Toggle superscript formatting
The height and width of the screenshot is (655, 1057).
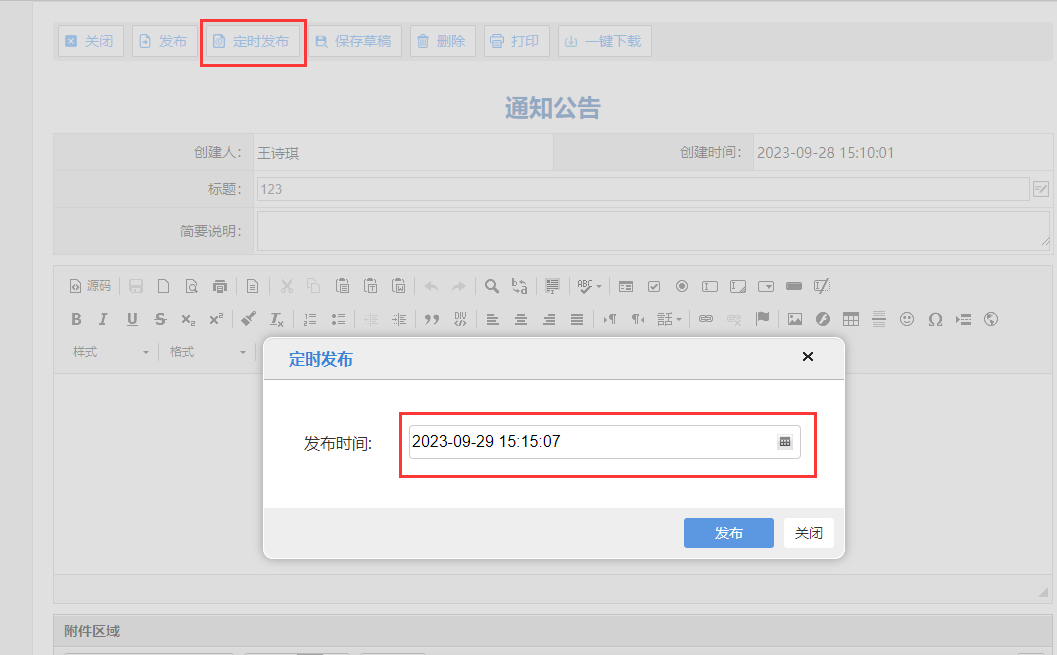coord(216,319)
